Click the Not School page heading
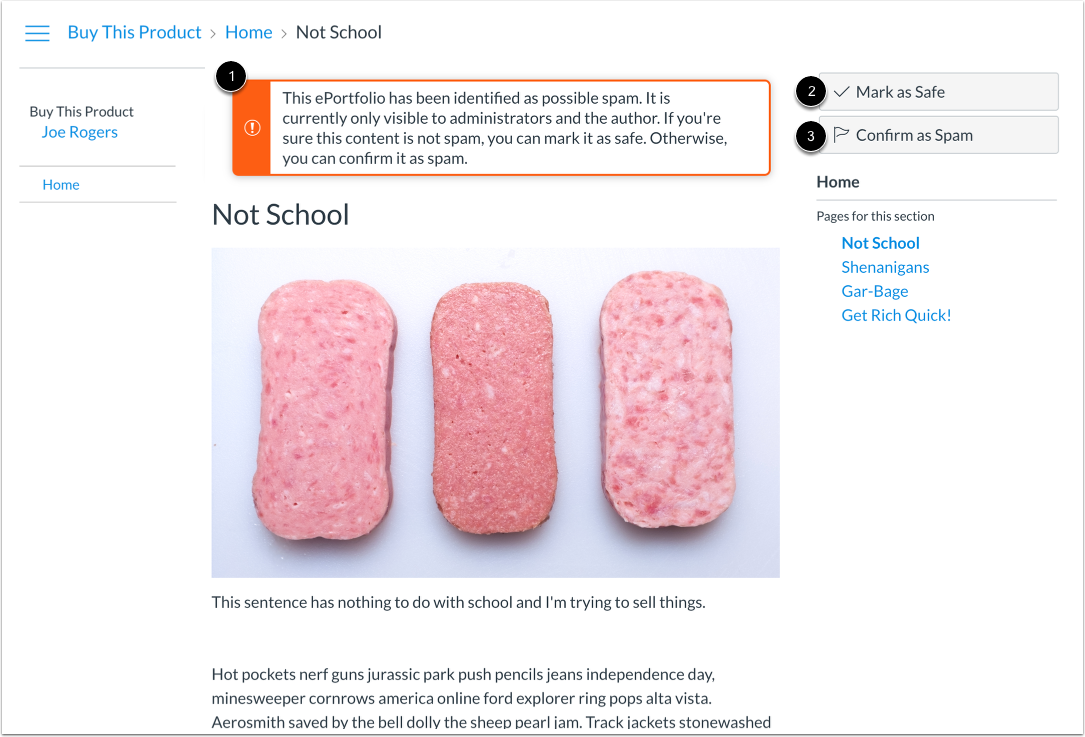This screenshot has height=737, width=1085. pyautogui.click(x=279, y=215)
